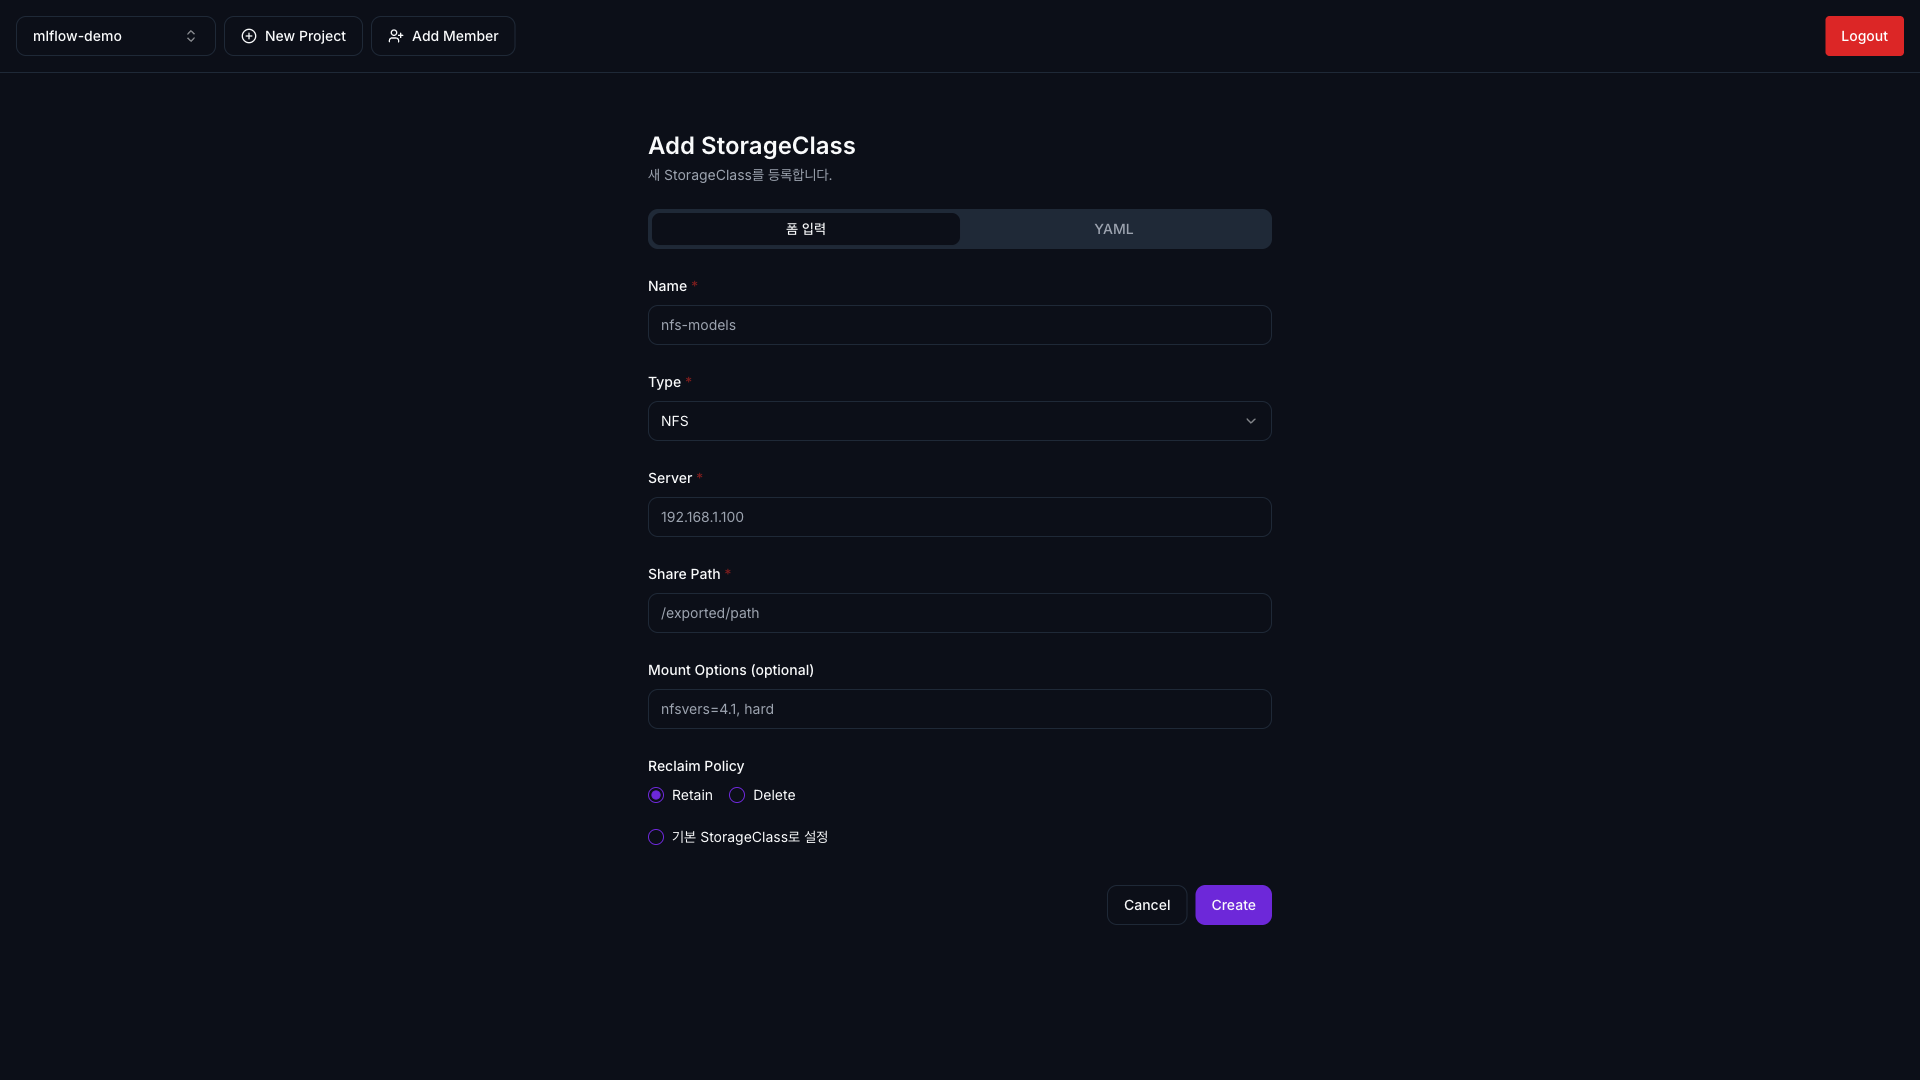Click the up-down selector icon on mlflow-demo
The width and height of the screenshot is (1920, 1080).
tap(191, 36)
